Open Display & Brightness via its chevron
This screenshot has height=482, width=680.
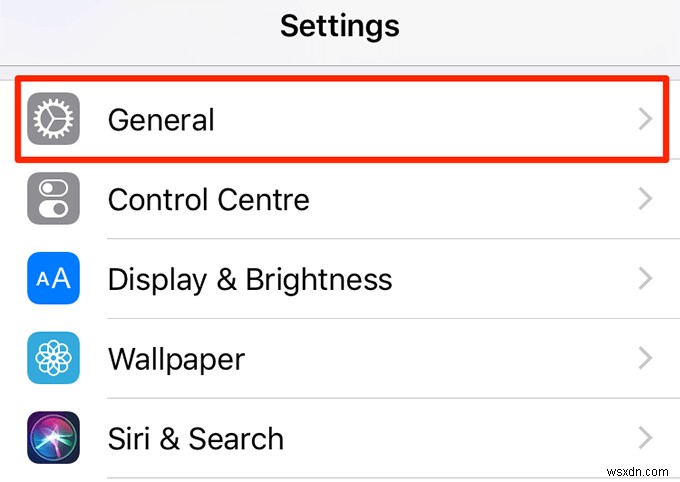[645, 279]
